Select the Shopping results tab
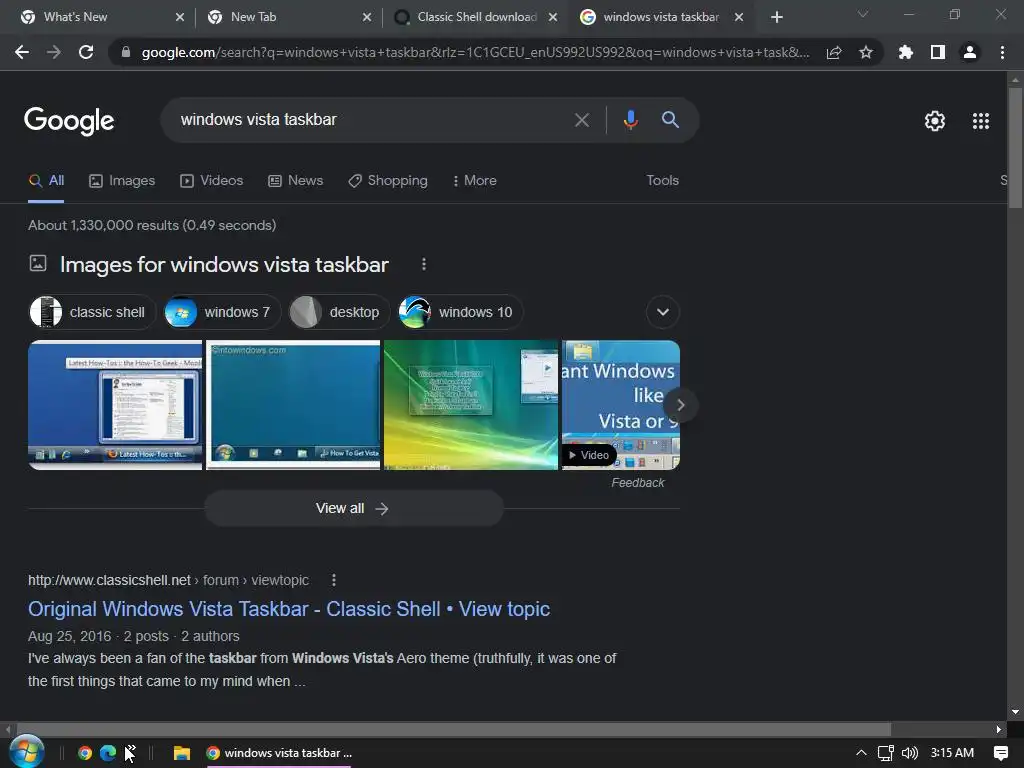This screenshot has height=768, width=1024. coord(388,181)
